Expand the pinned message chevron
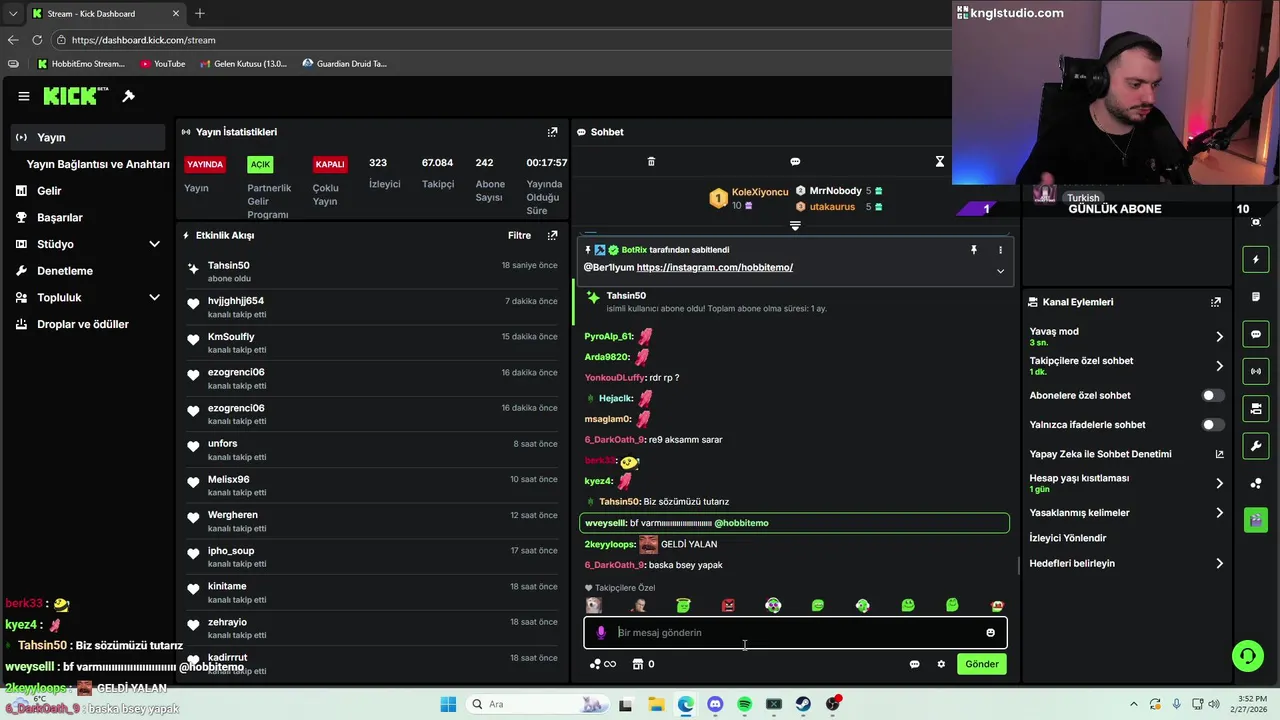 [x=1000, y=271]
